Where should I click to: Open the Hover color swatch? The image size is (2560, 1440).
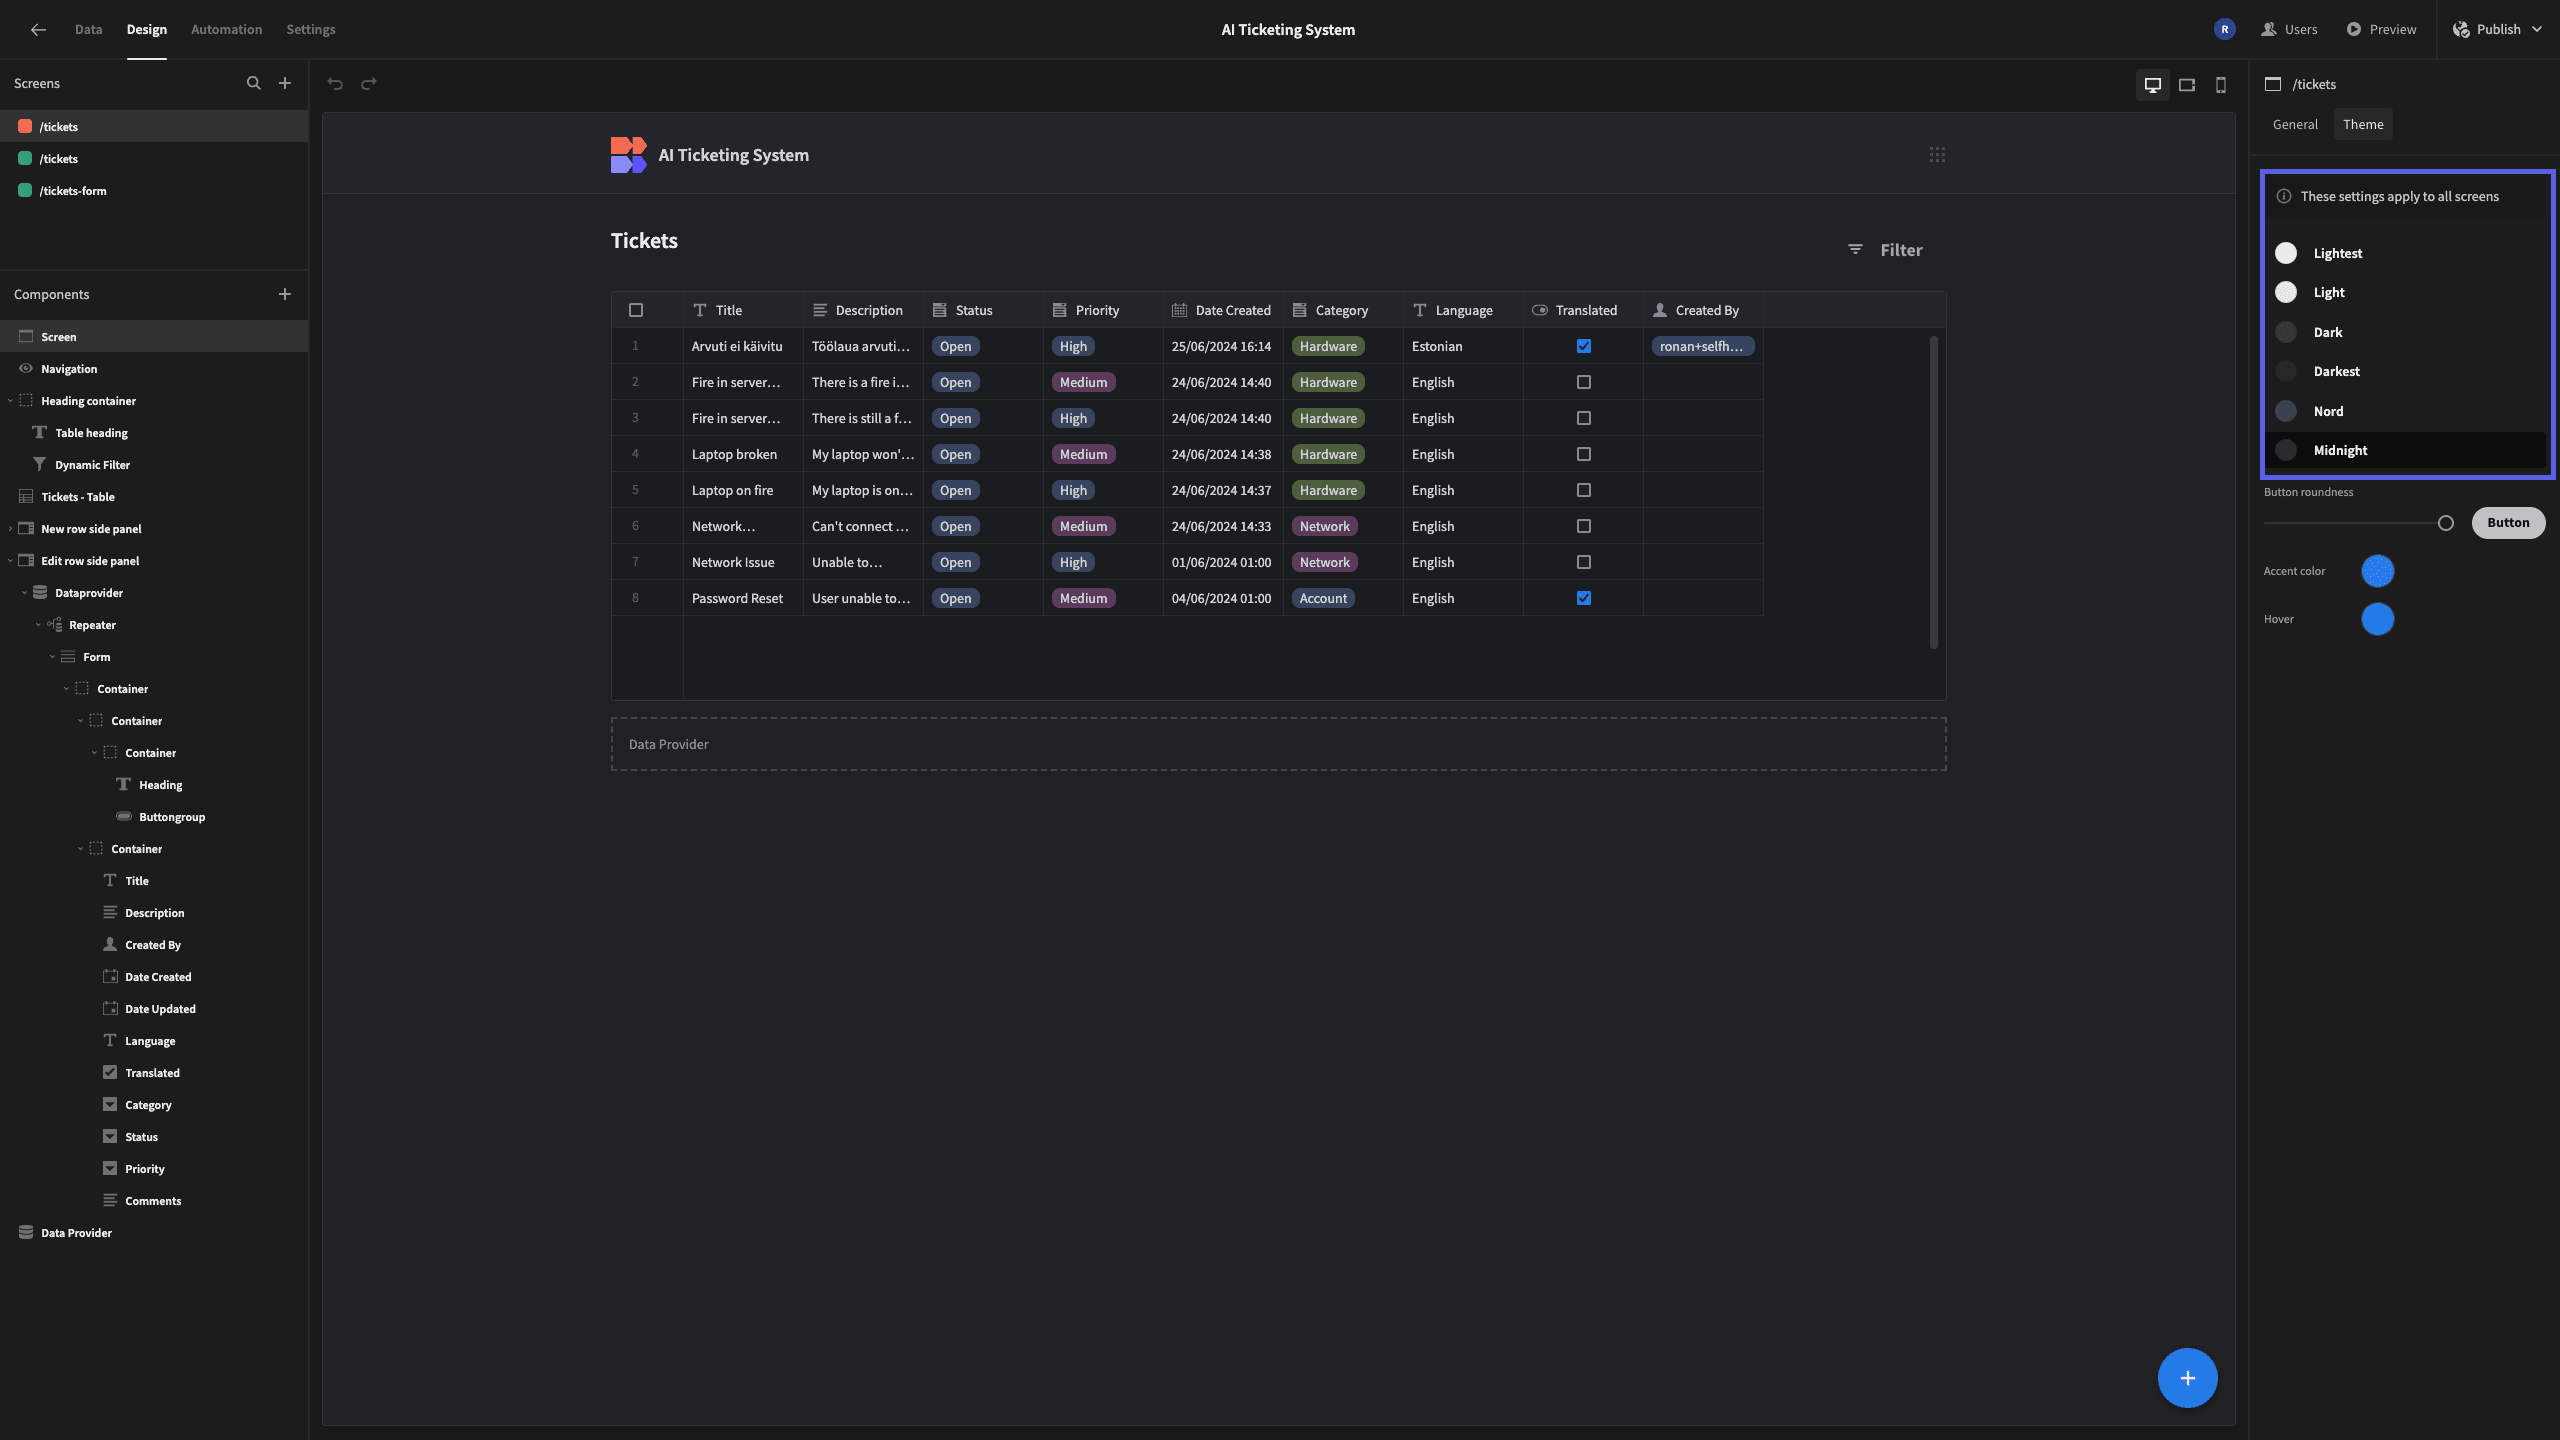2377,619
